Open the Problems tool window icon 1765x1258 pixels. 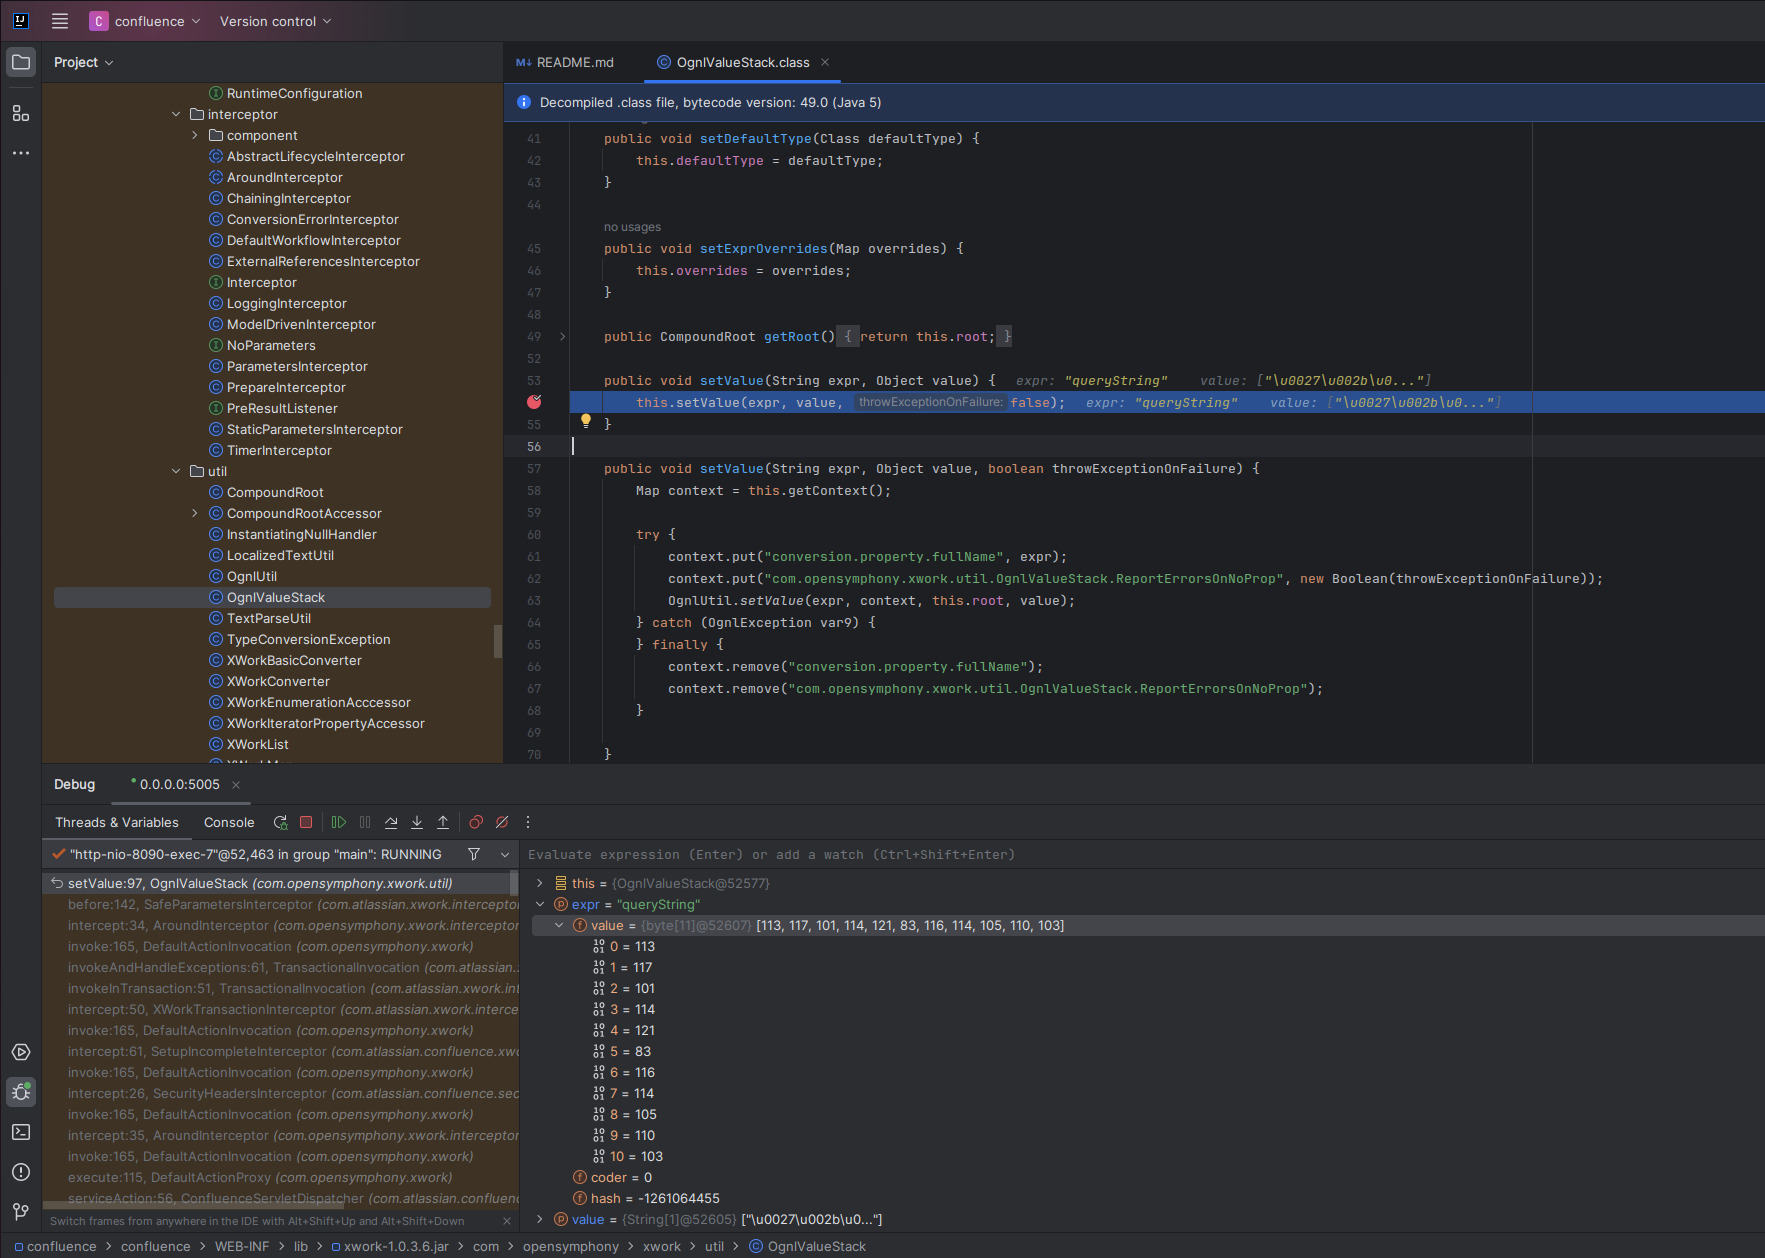[x=21, y=1172]
